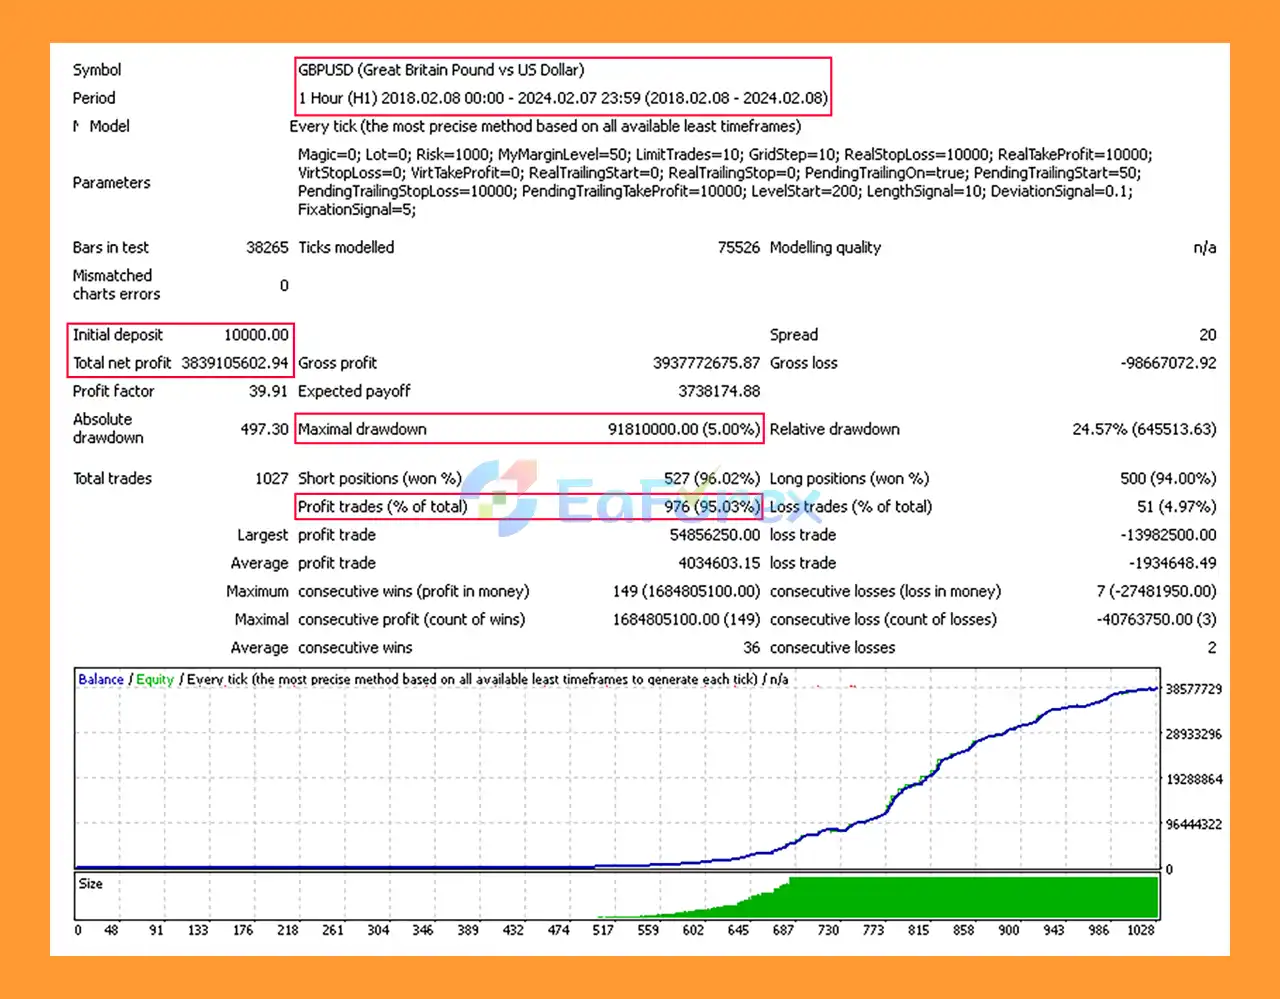Select the 1 Hour period date range

(563, 98)
